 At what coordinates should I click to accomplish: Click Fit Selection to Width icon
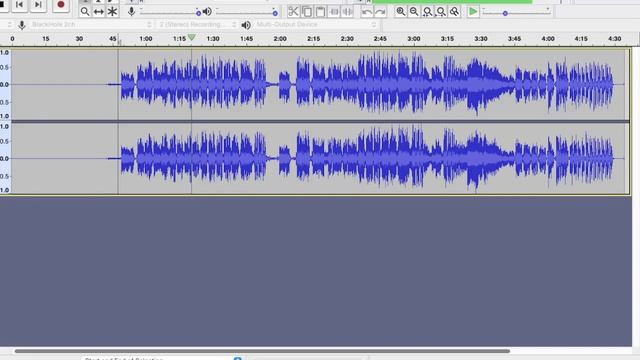click(x=428, y=11)
